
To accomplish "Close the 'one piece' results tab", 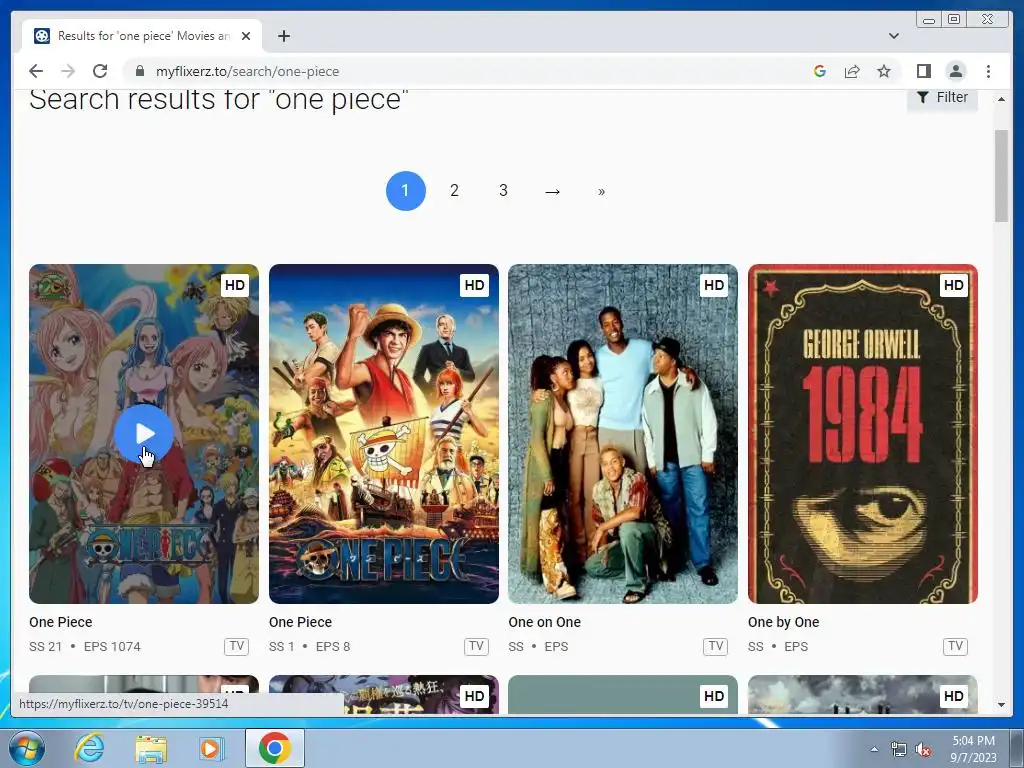I will (246, 36).
